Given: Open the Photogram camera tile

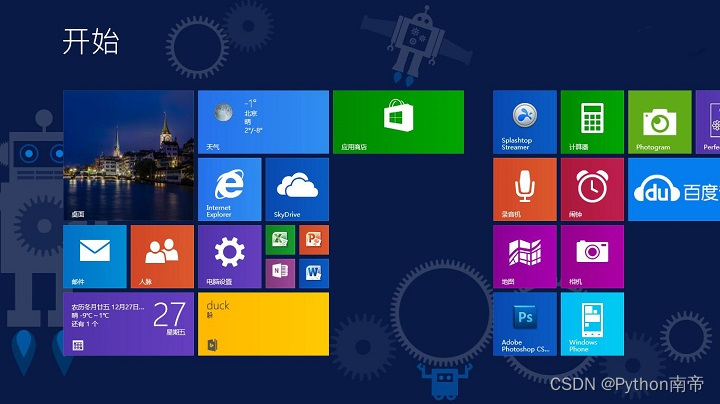Looking at the screenshot, I should [660, 122].
